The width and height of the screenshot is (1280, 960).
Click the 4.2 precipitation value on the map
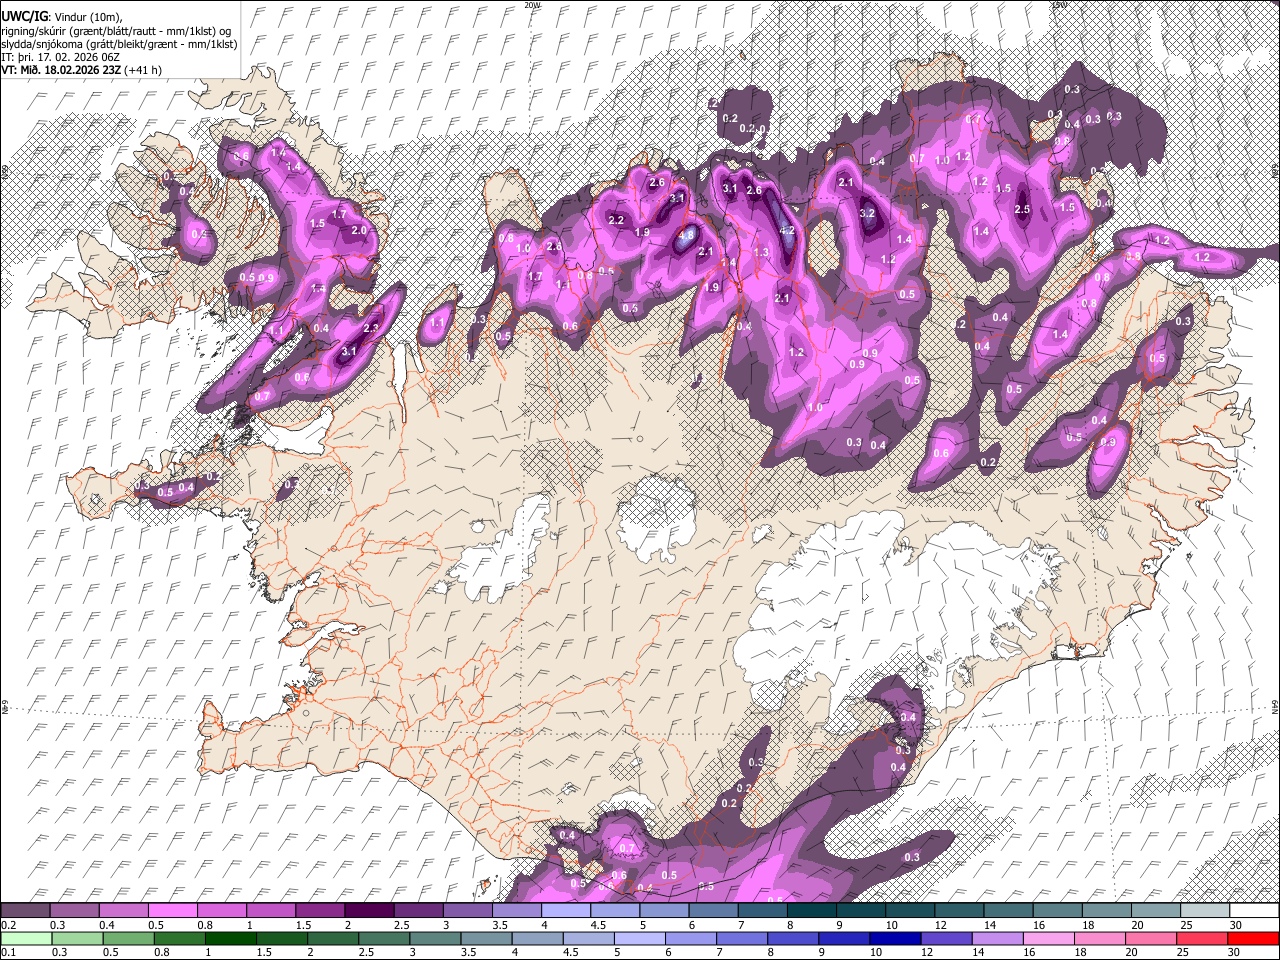tap(786, 230)
